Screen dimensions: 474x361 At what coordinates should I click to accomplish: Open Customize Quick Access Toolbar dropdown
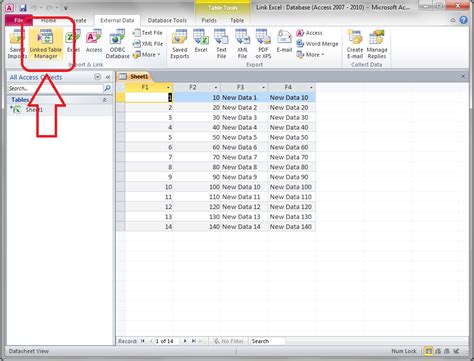[x=66, y=7]
